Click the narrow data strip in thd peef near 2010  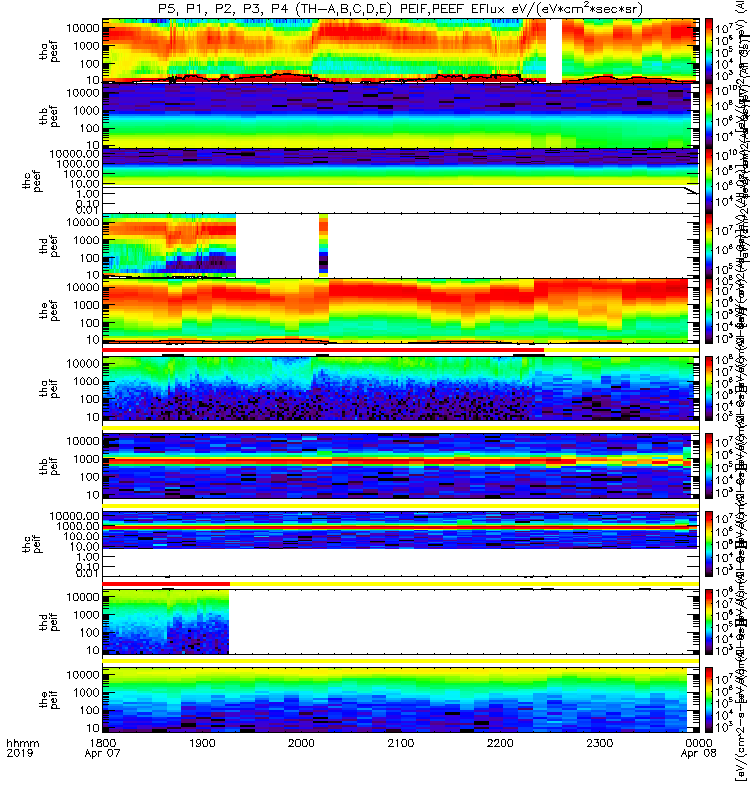(x=323, y=245)
